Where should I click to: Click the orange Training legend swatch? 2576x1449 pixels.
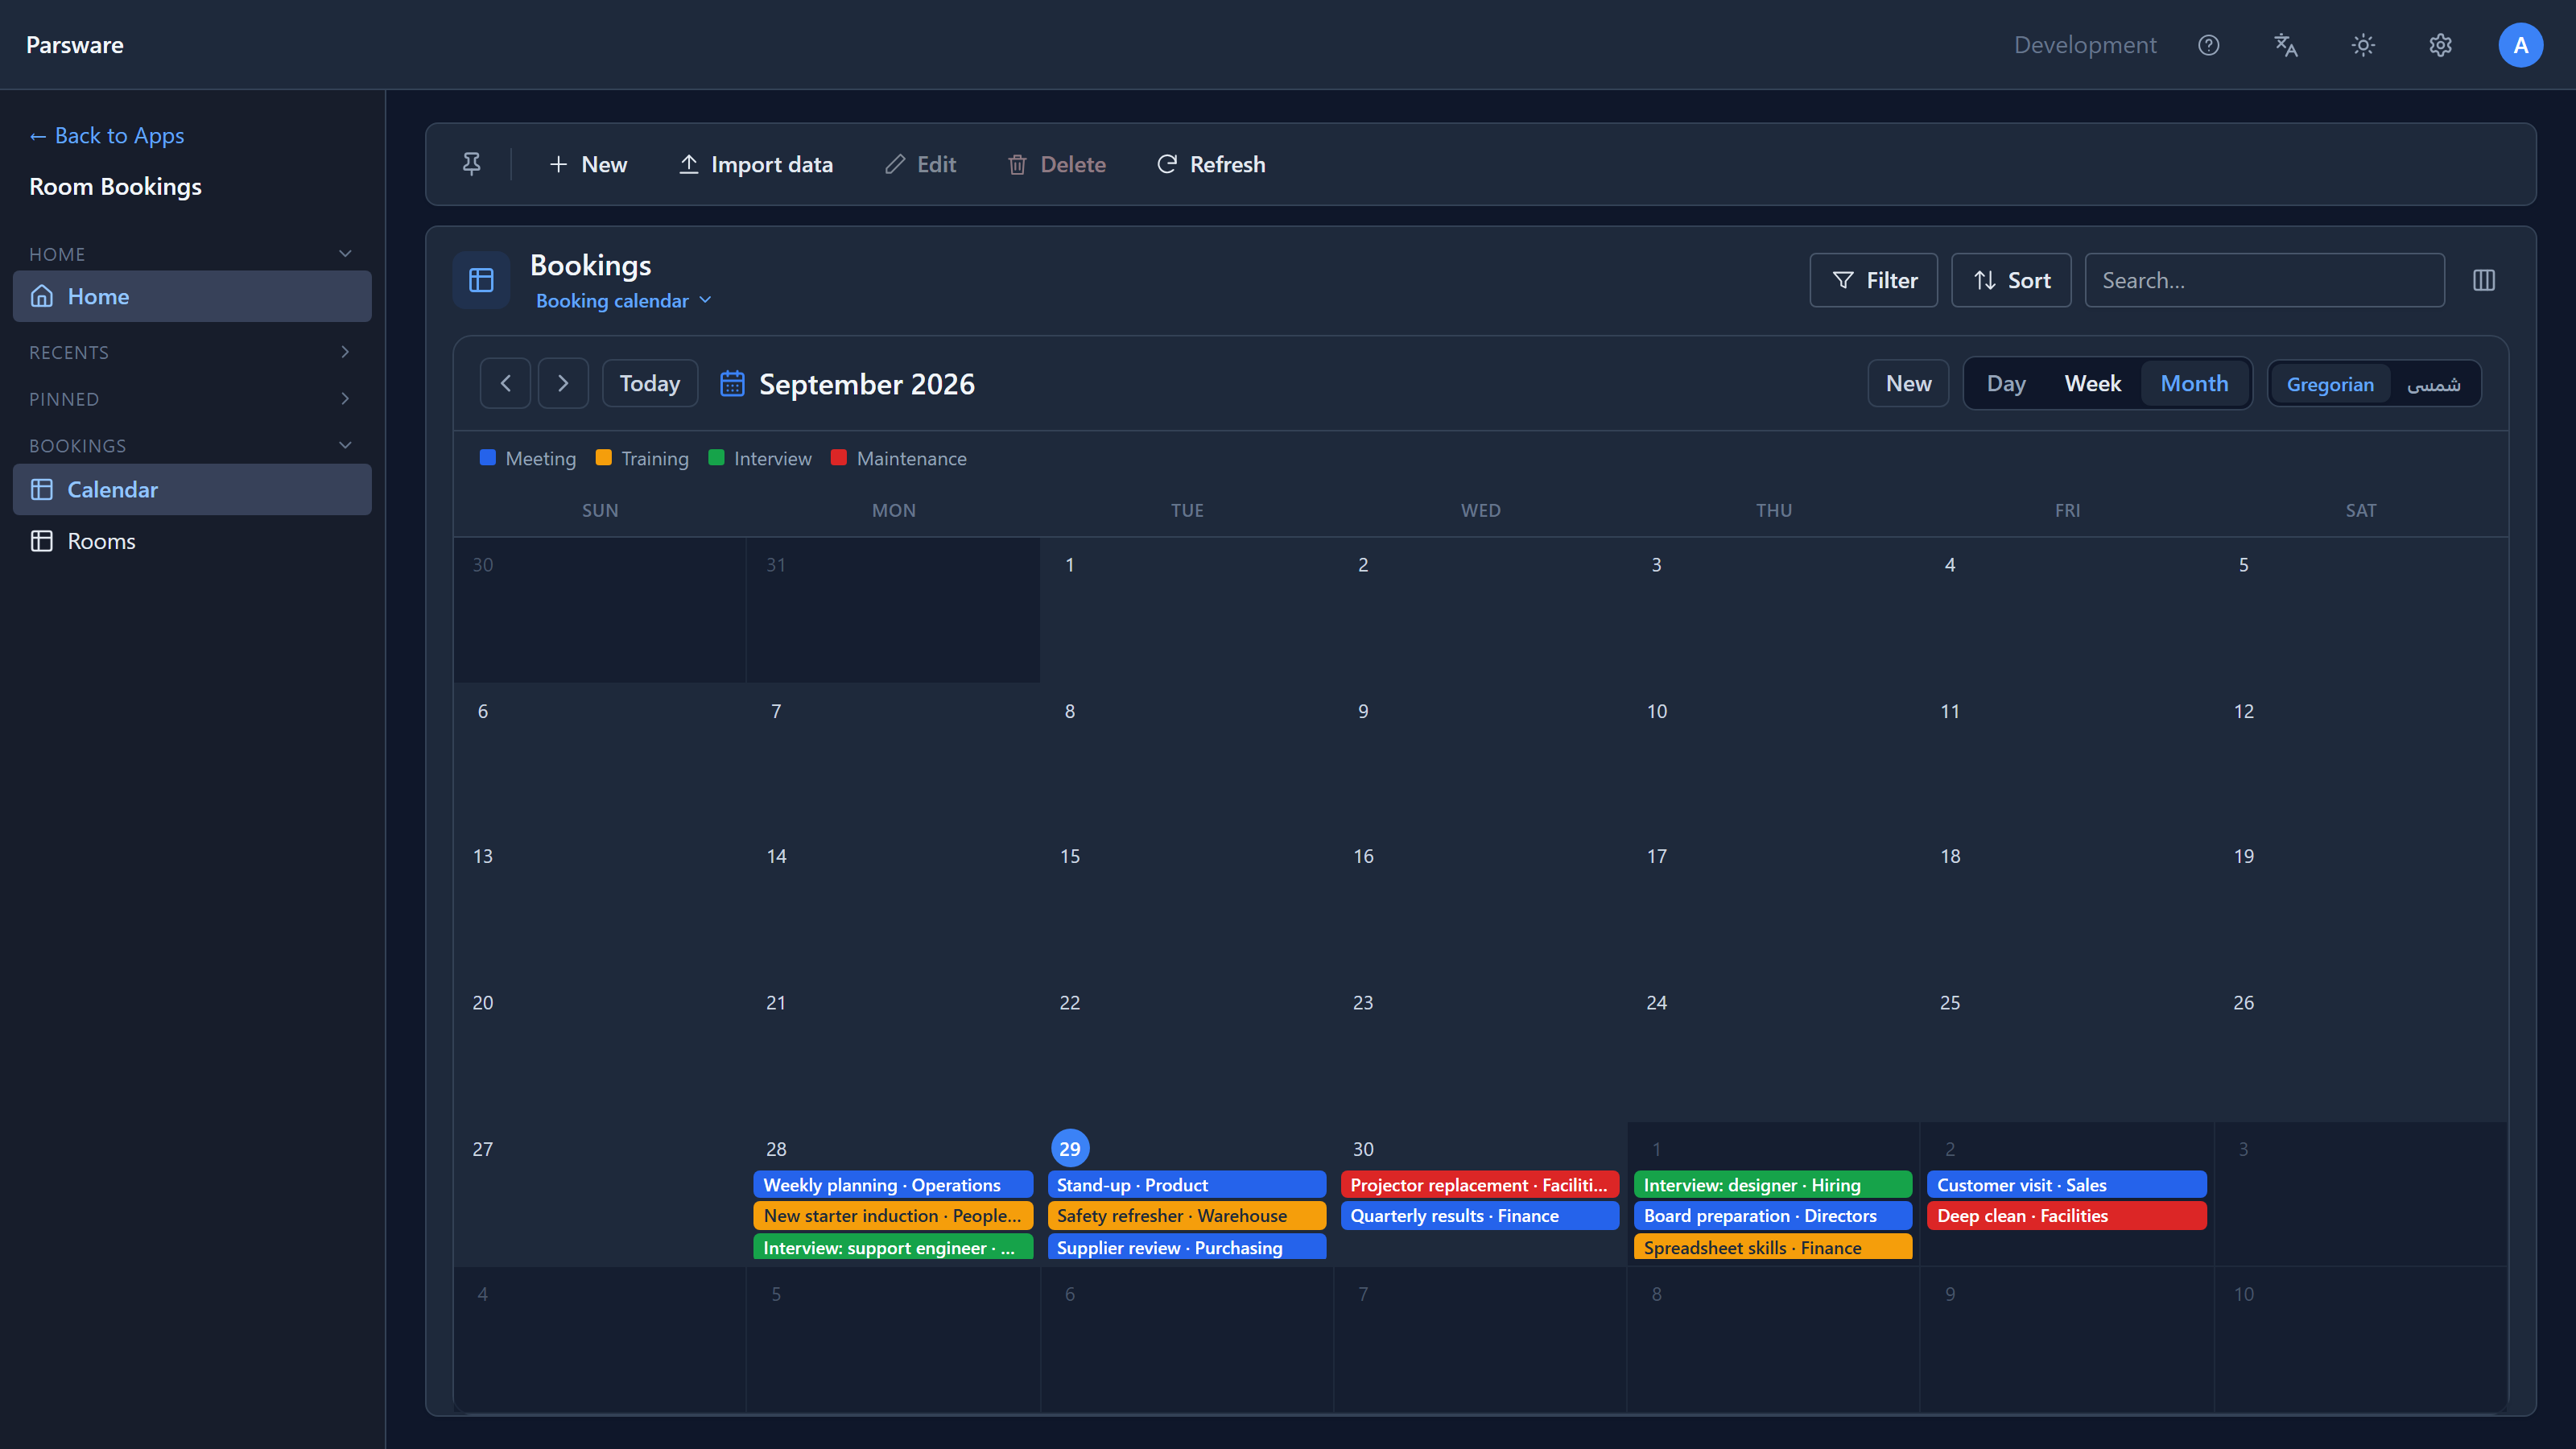pos(603,458)
